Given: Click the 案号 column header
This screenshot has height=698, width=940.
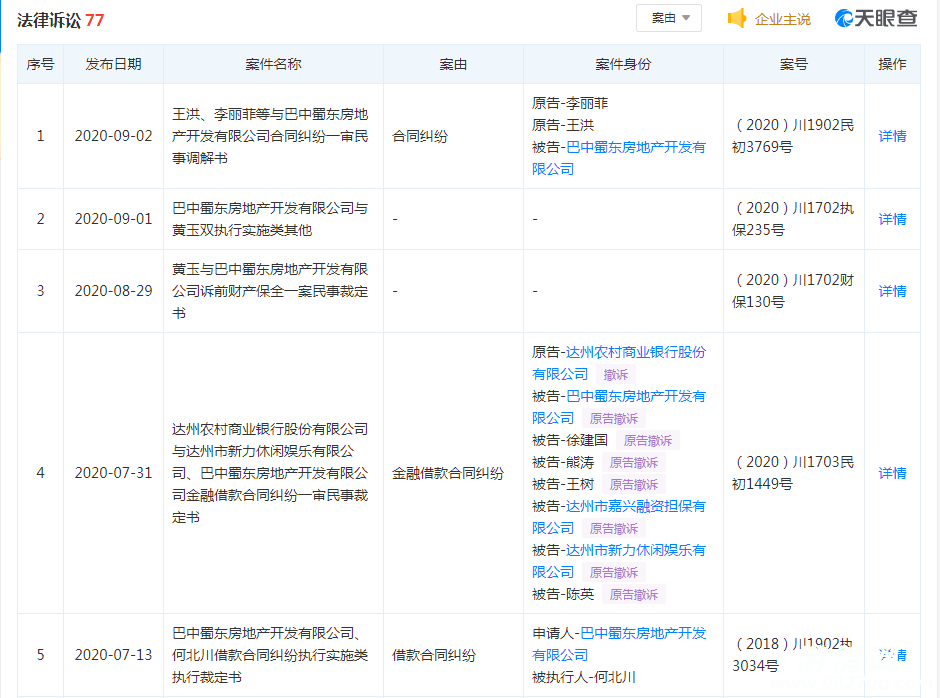Looking at the screenshot, I should [x=794, y=64].
